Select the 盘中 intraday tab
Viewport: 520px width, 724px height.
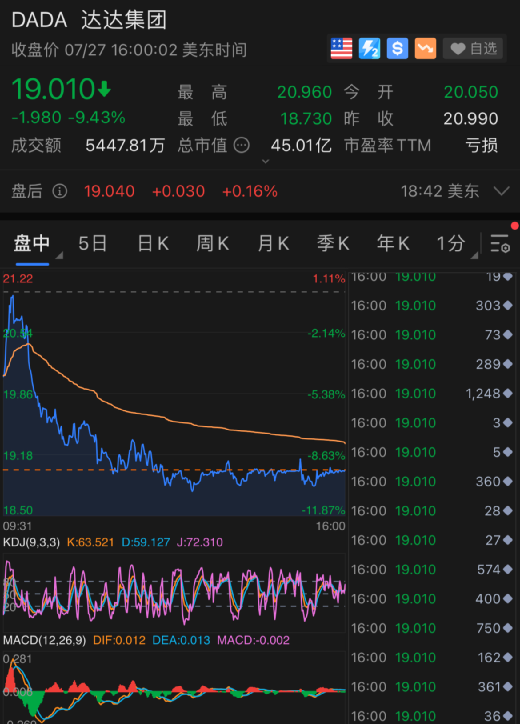pyautogui.click(x=31, y=243)
